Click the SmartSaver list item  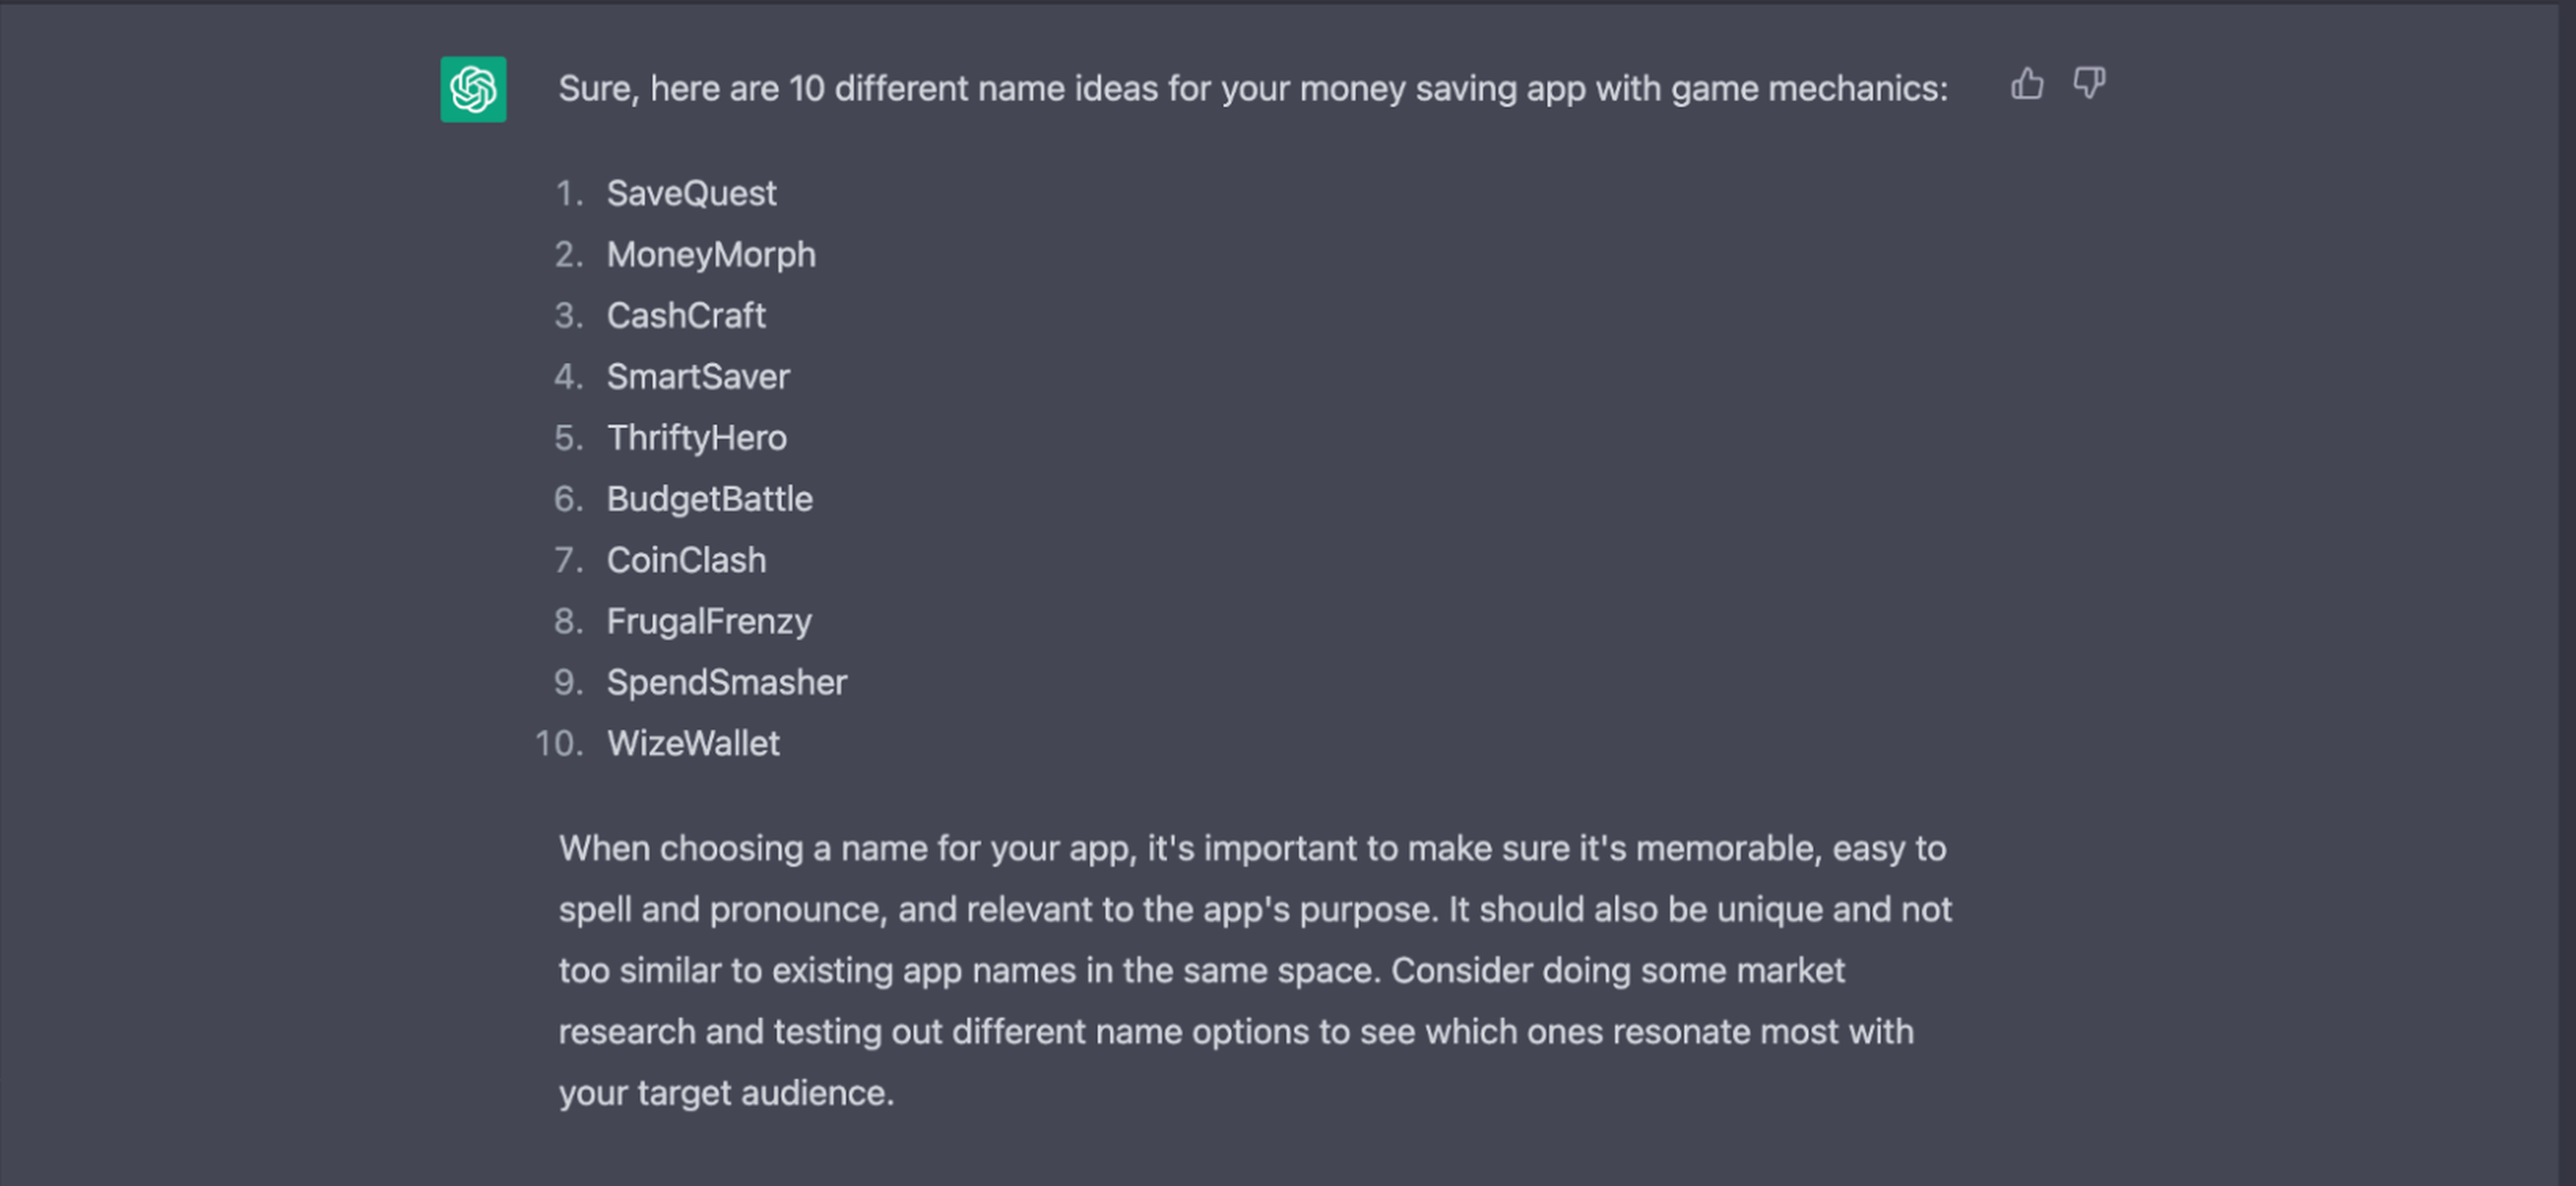tap(698, 377)
